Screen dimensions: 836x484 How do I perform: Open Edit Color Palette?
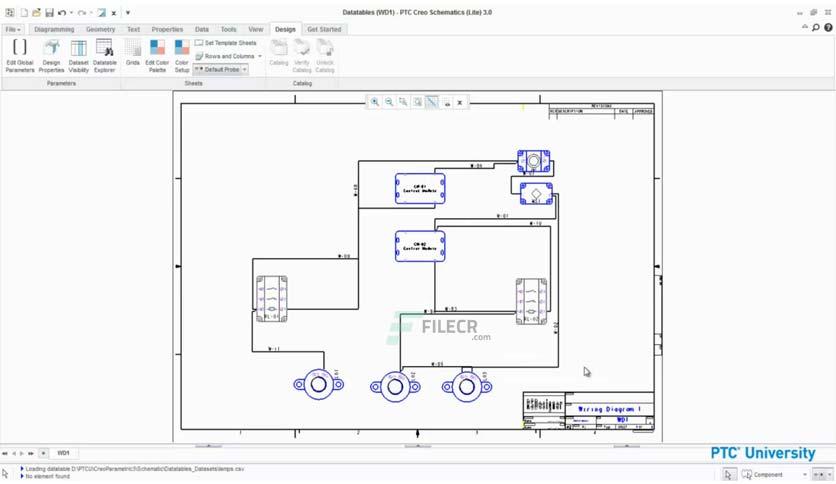(x=157, y=55)
